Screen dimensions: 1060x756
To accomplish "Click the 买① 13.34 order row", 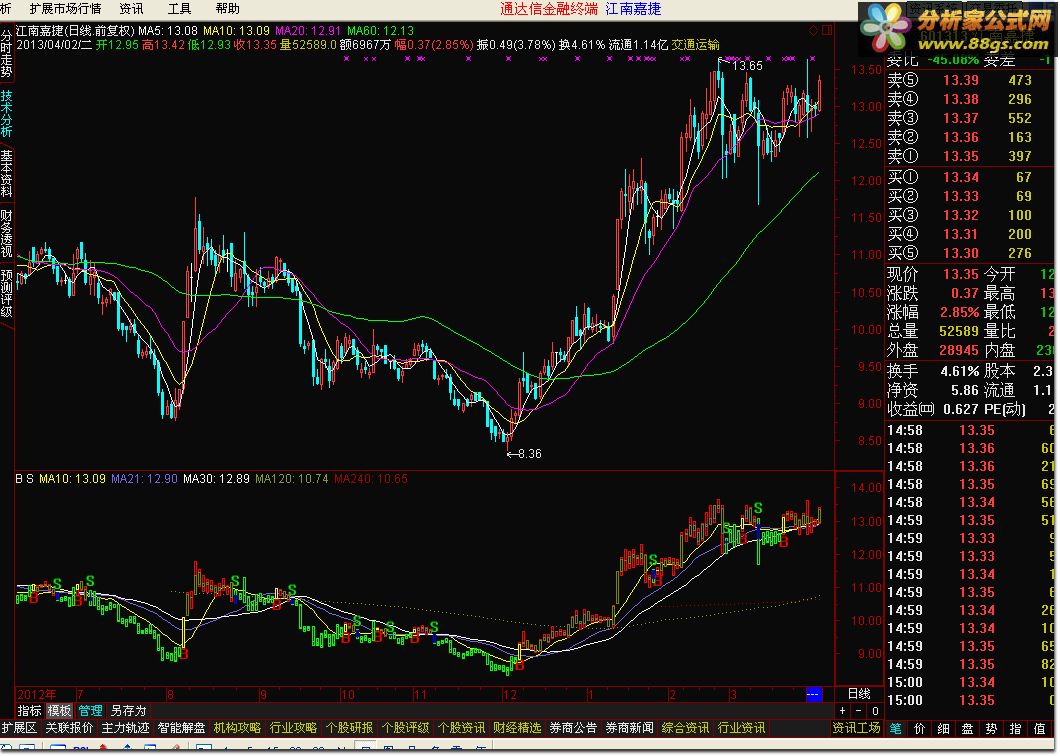I will pos(968,177).
